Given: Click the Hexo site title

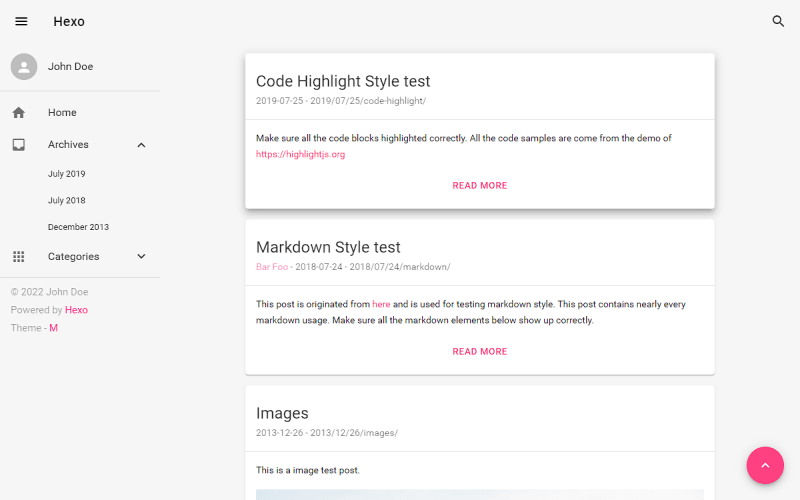Looking at the screenshot, I should point(69,21).
